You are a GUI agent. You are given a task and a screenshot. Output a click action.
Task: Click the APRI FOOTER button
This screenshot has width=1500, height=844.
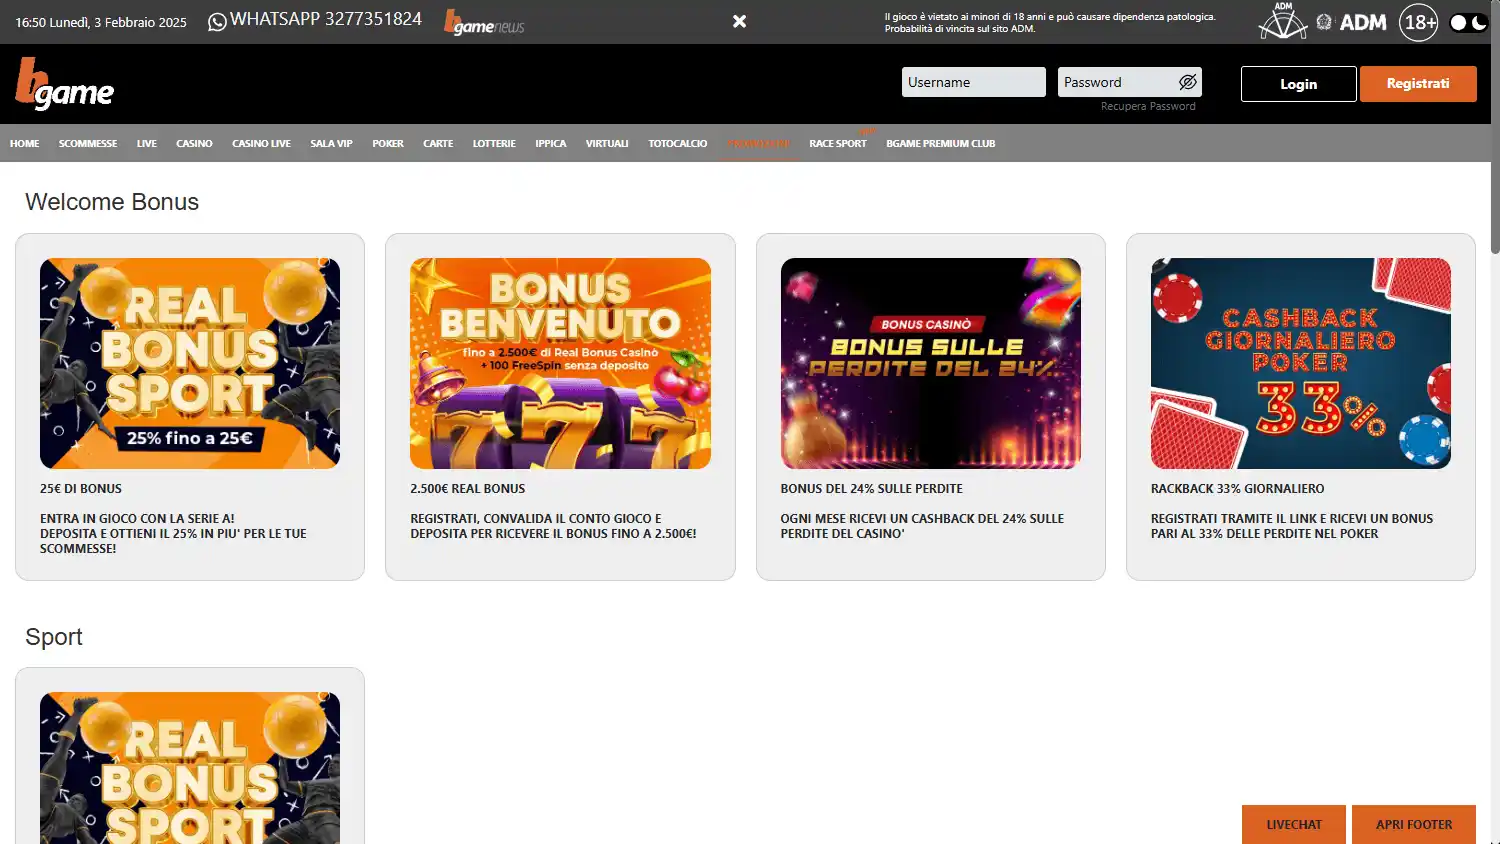click(x=1413, y=825)
